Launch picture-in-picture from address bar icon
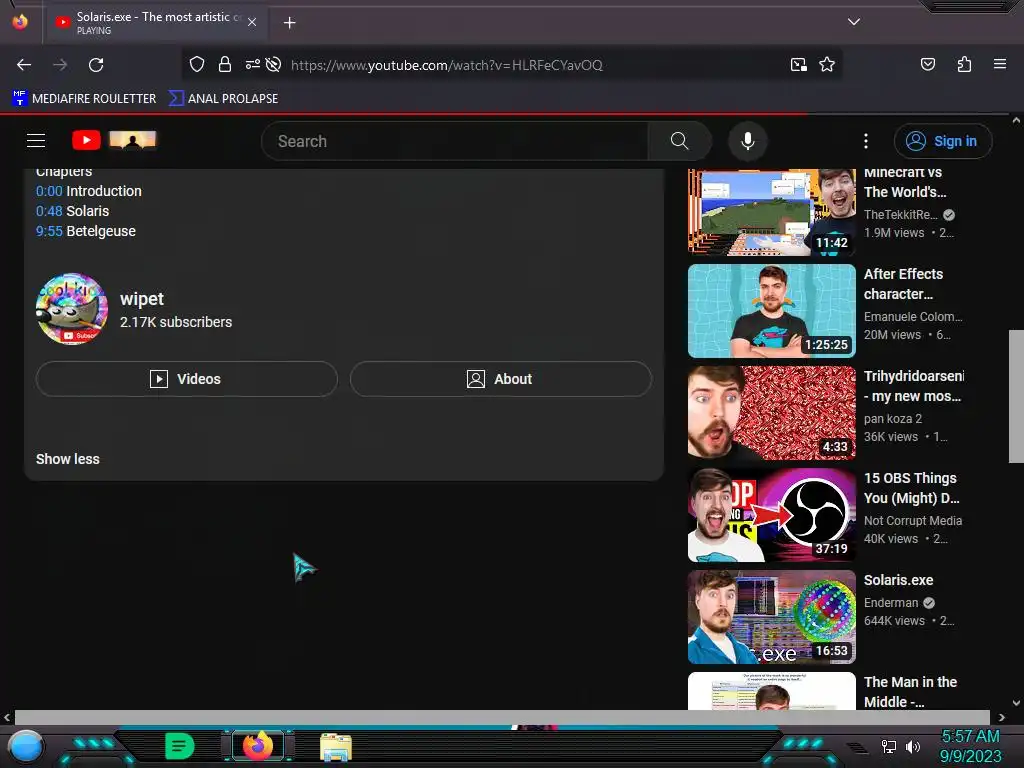This screenshot has height=768, width=1024. (x=798, y=65)
